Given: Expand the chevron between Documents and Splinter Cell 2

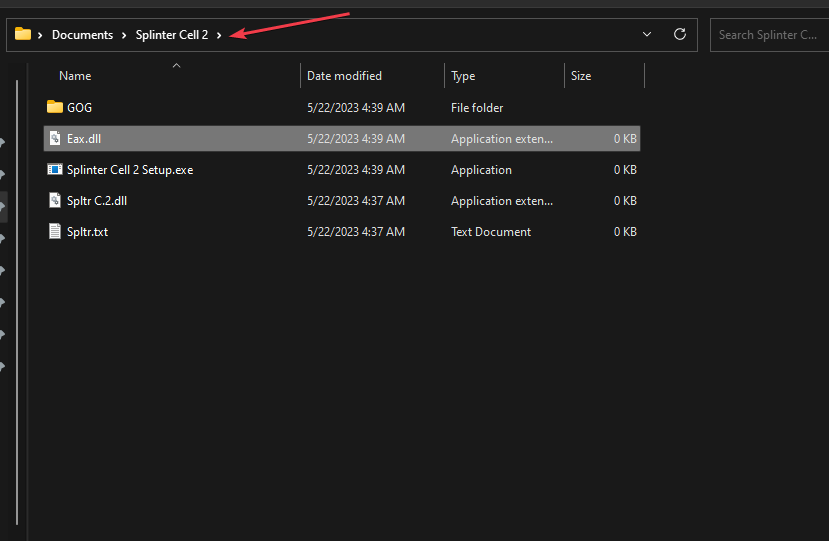Looking at the screenshot, I should pos(124,35).
